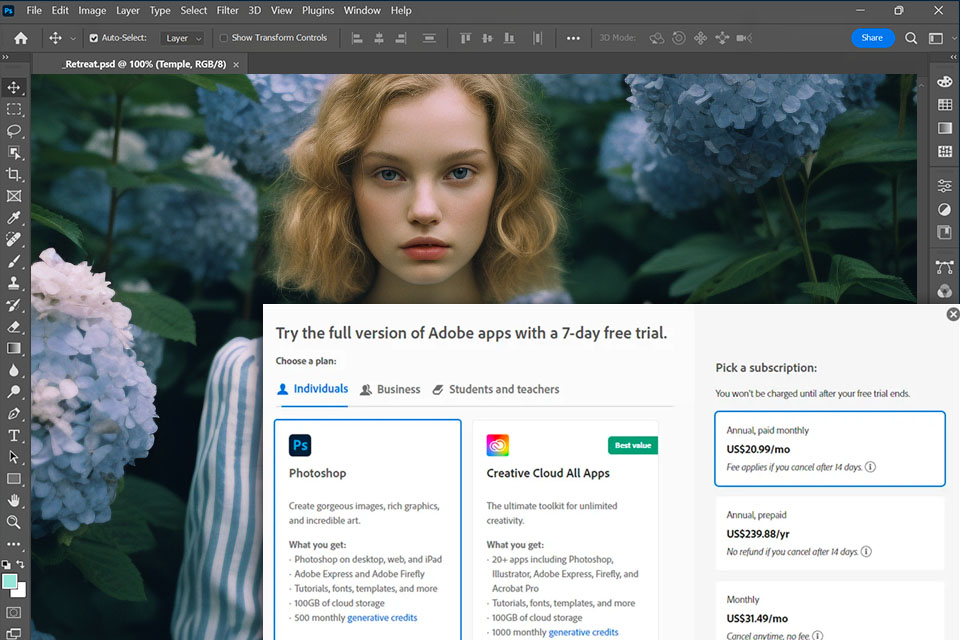Select the Brush tool
Screen dimensions: 960x640
pos(13,262)
